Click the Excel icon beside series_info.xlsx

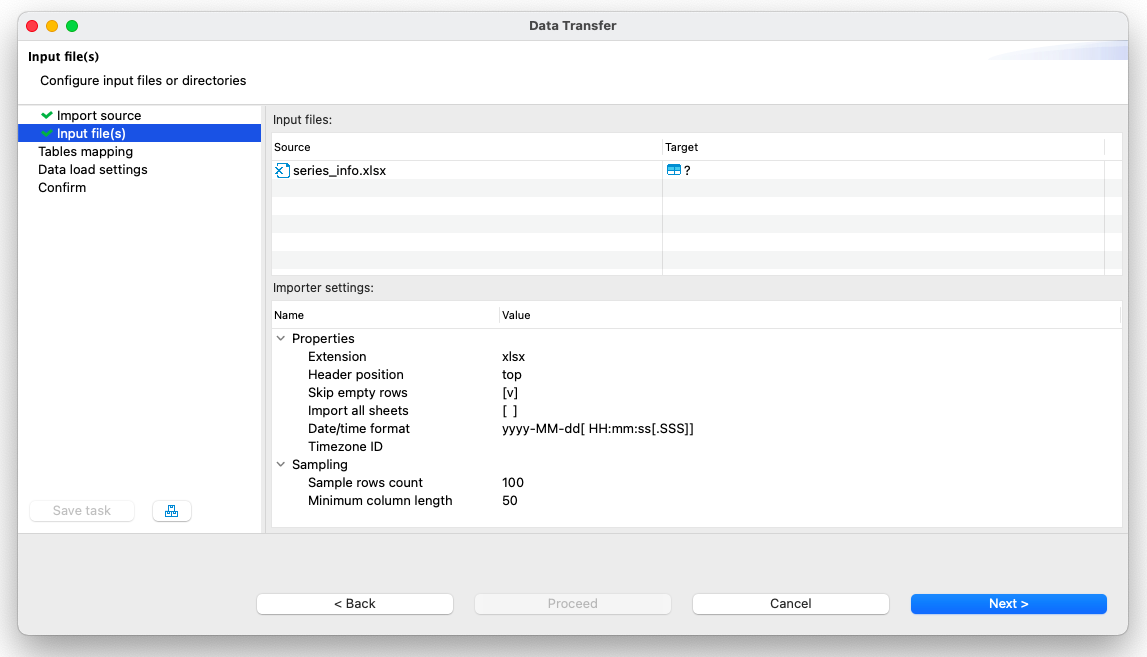click(281, 170)
